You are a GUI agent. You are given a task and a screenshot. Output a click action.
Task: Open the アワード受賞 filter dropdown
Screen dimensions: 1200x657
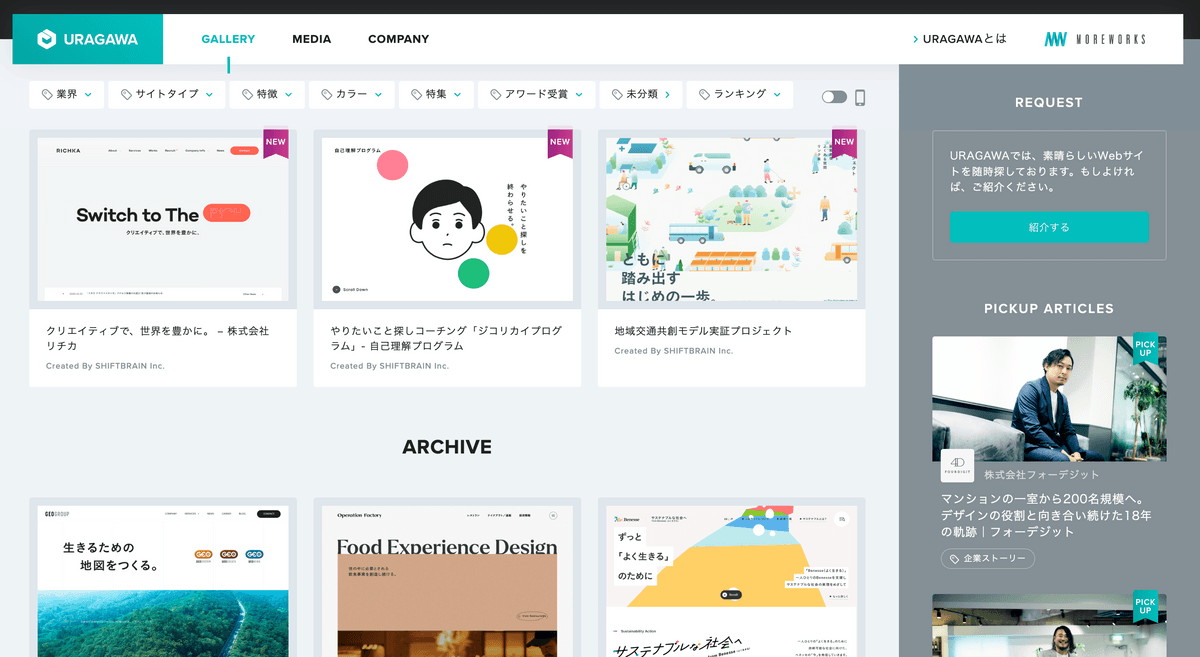(x=535, y=95)
